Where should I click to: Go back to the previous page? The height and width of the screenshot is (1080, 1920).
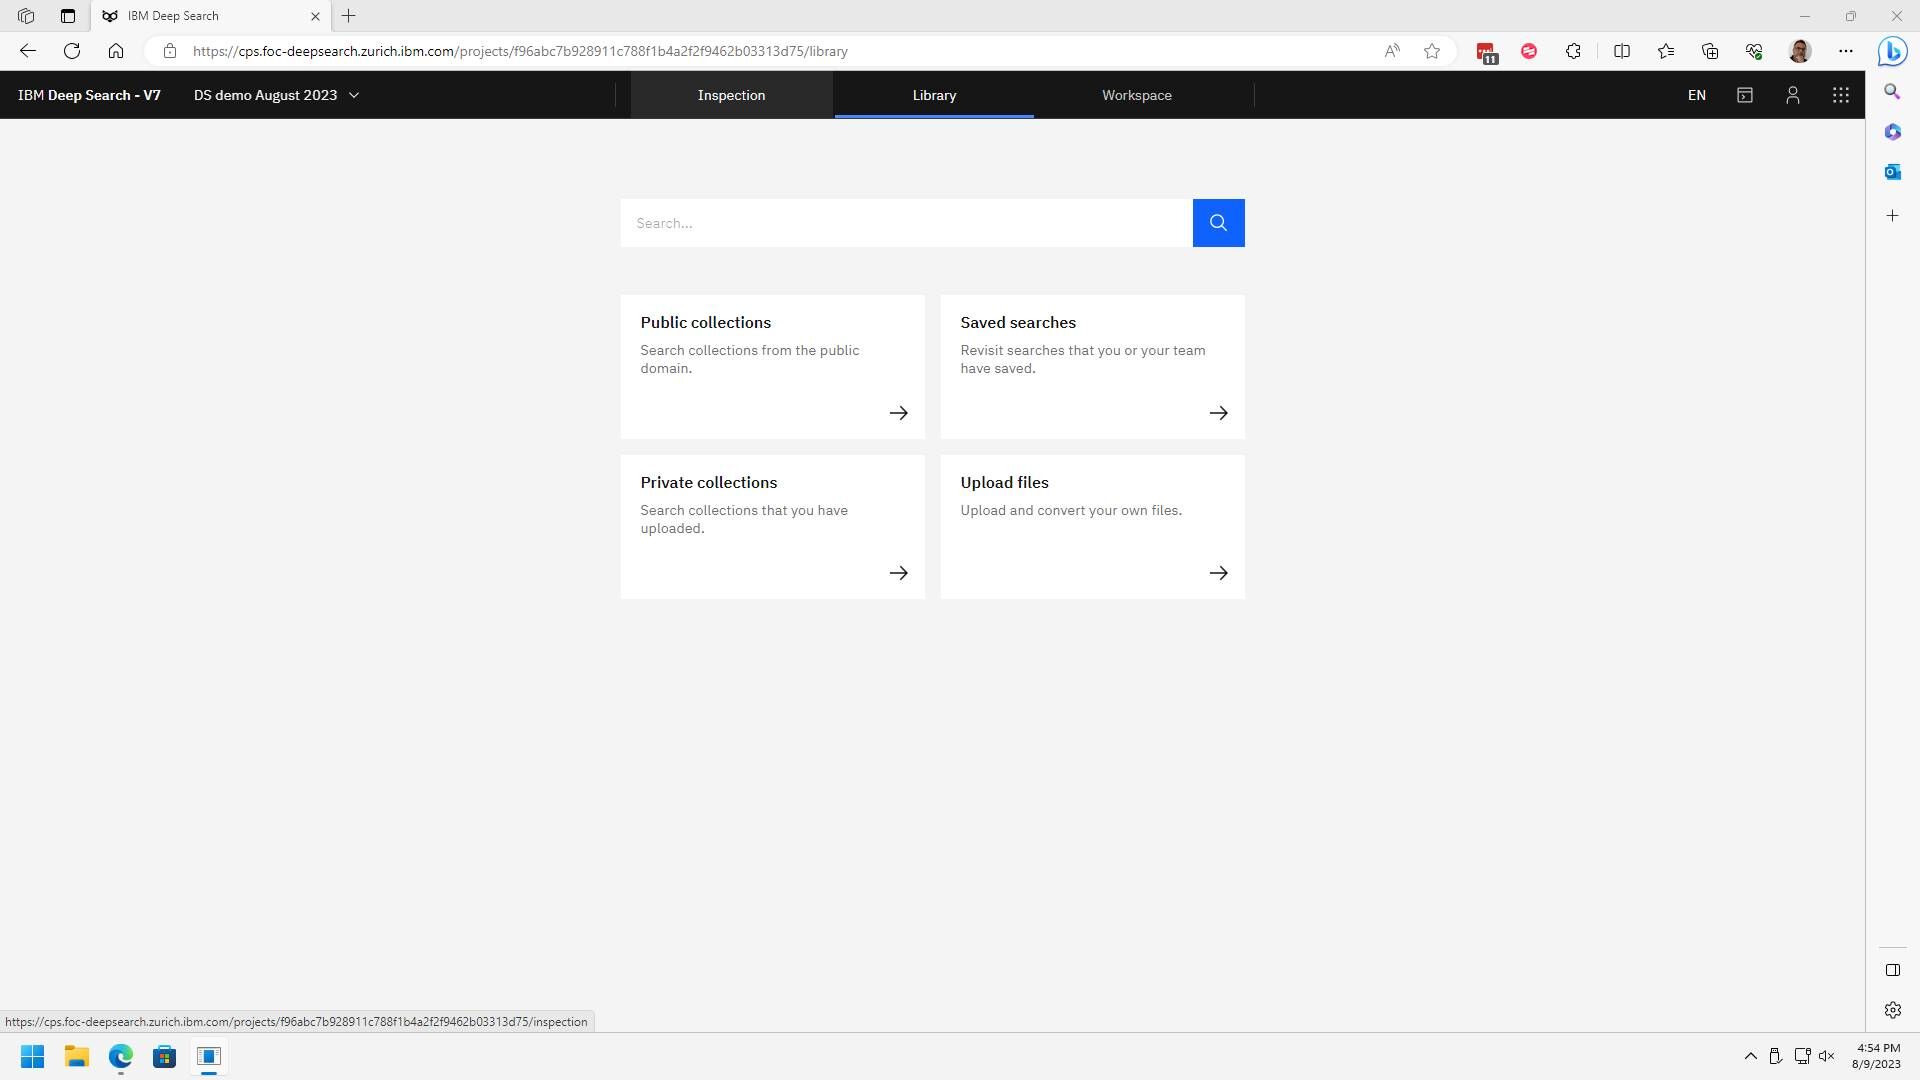pos(28,51)
